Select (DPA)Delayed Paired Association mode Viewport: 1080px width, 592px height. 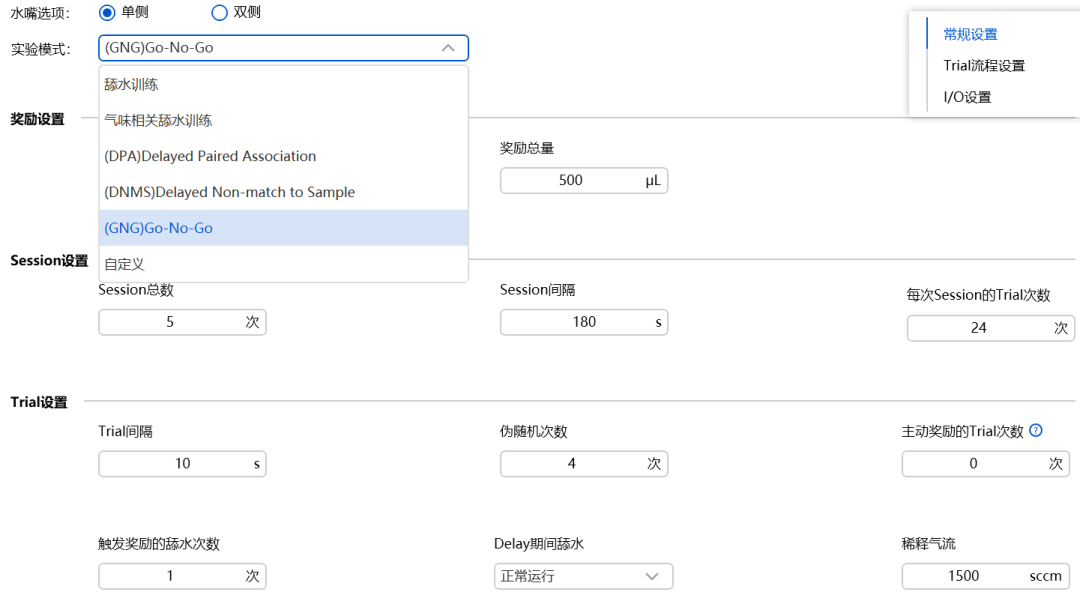(x=210, y=156)
